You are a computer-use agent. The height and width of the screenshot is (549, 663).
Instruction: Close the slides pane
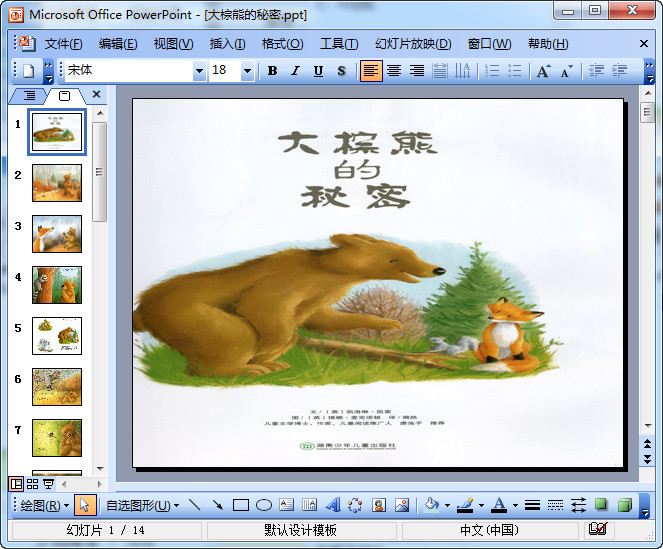point(96,94)
